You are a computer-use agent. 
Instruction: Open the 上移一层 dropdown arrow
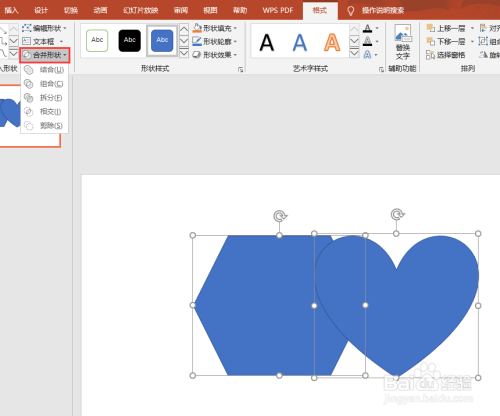coord(472,28)
